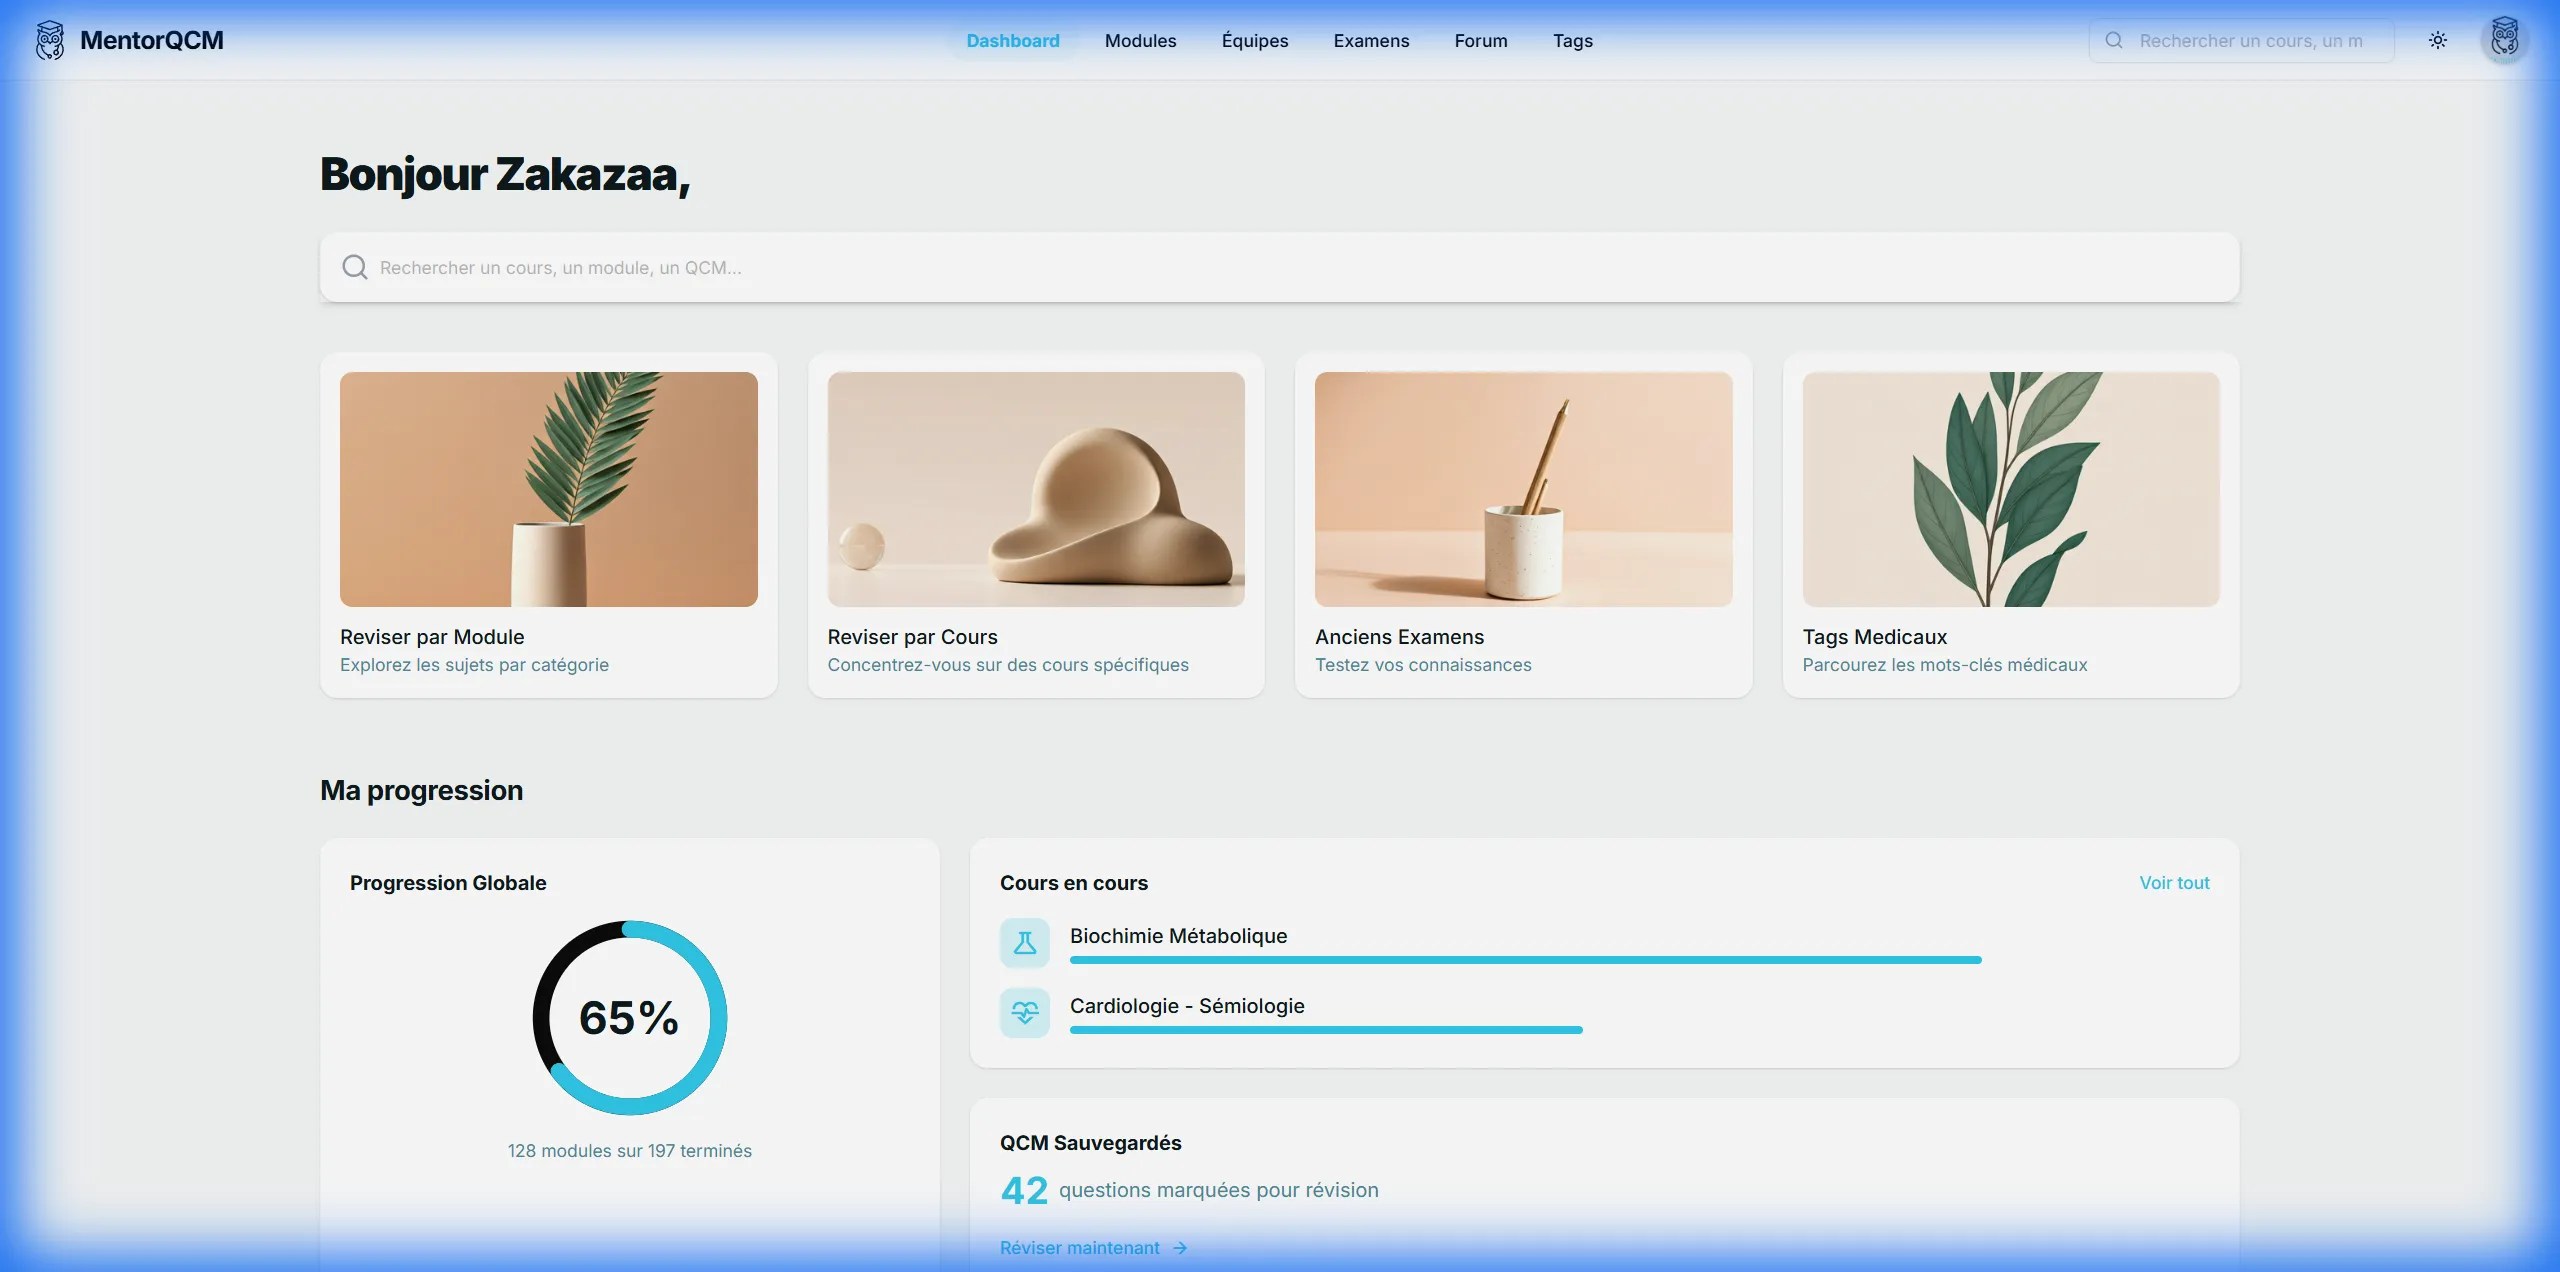Open the Reviser par Module card image
Image resolution: width=2560 pixels, height=1272 pixels.
(548, 489)
